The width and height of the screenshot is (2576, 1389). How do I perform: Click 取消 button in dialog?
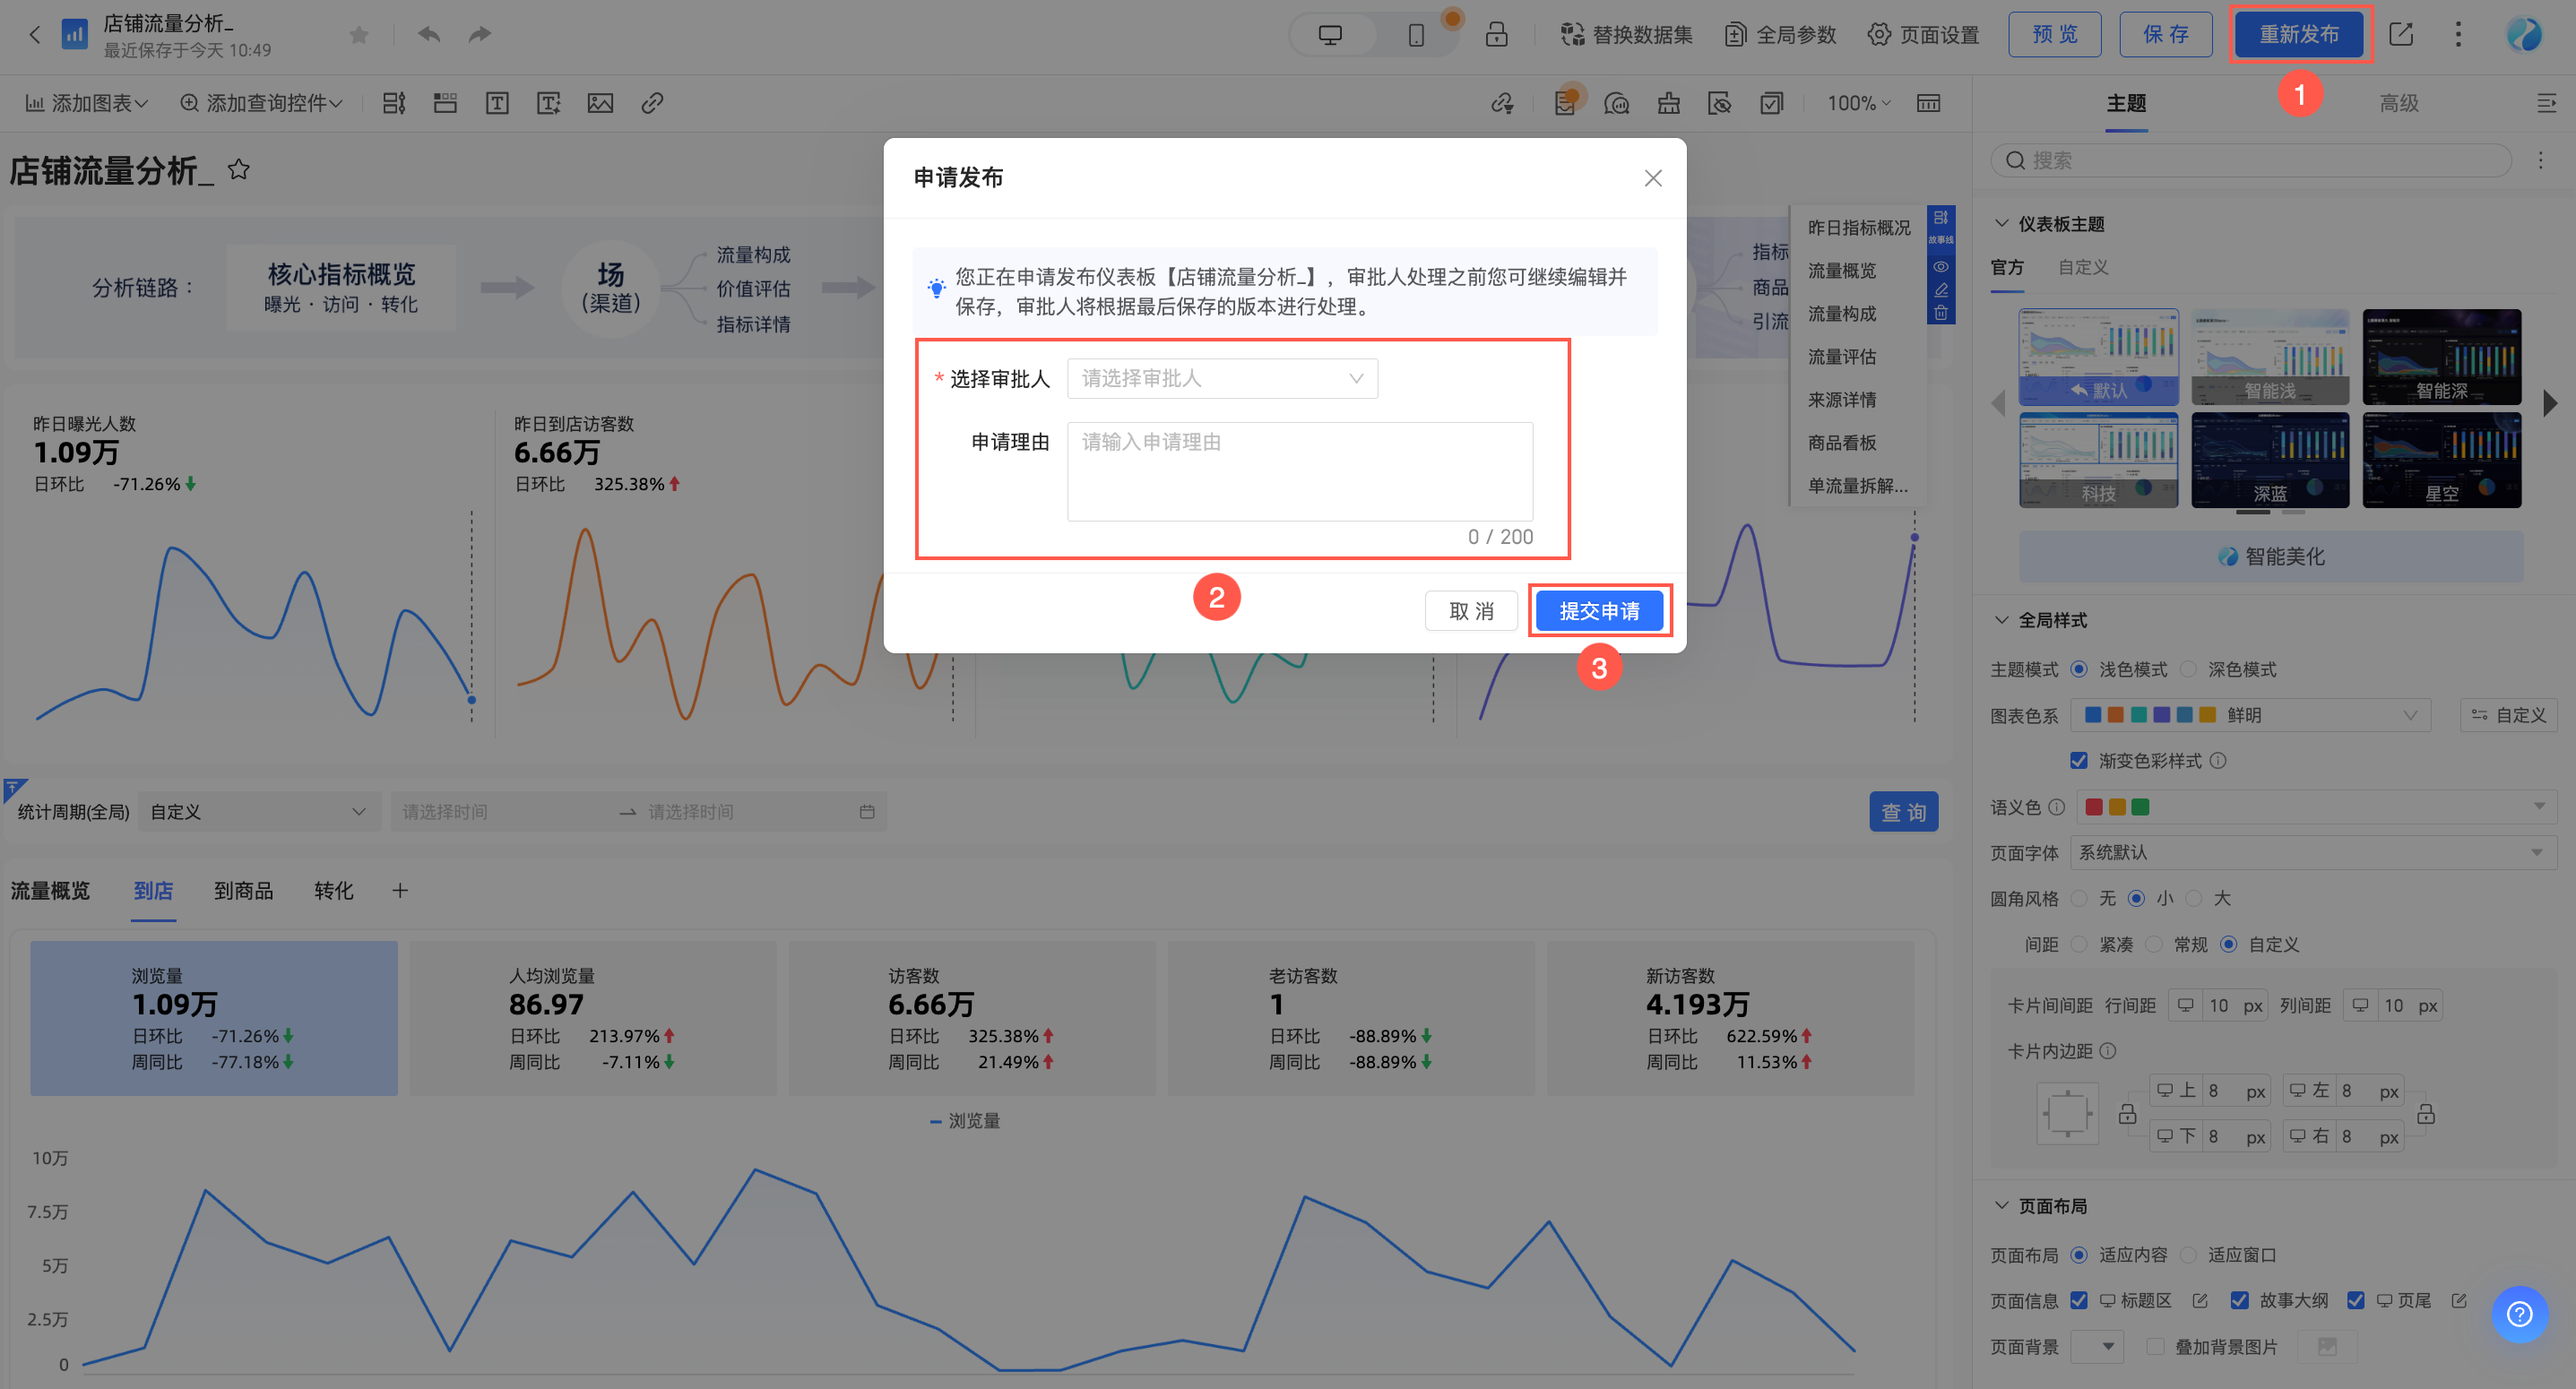point(1470,611)
